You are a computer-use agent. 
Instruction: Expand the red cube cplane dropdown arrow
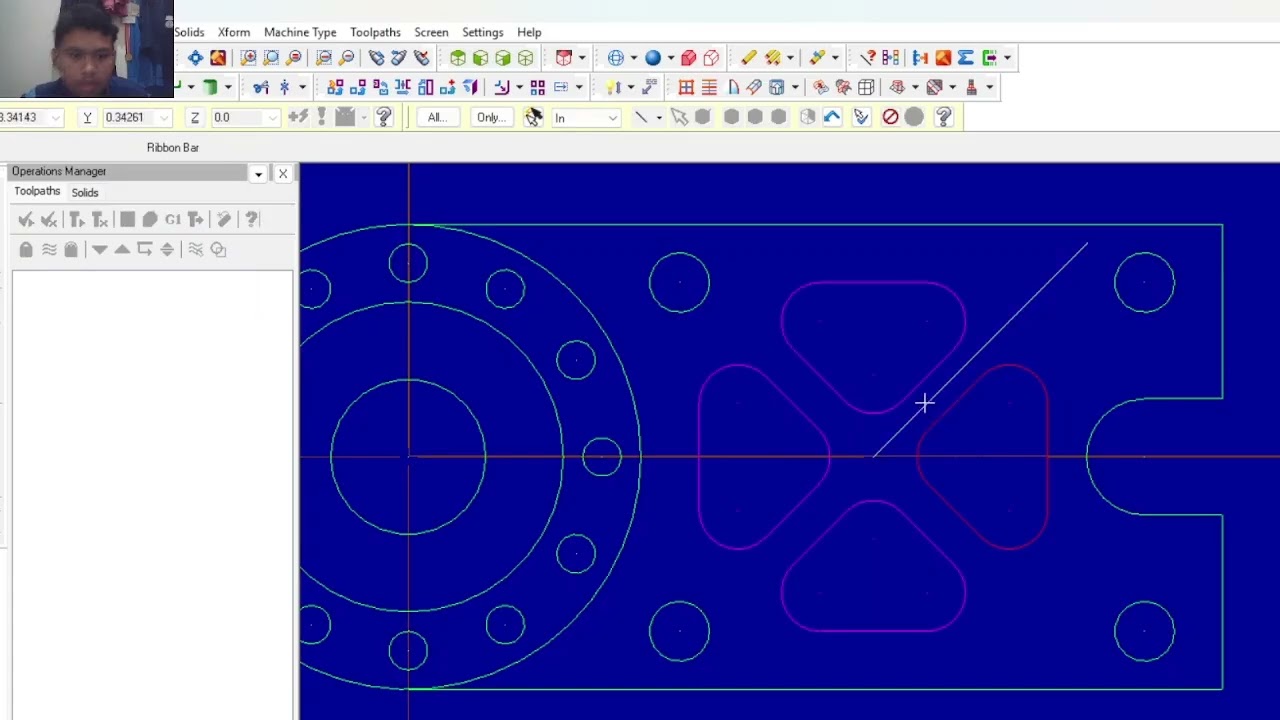pos(581,58)
